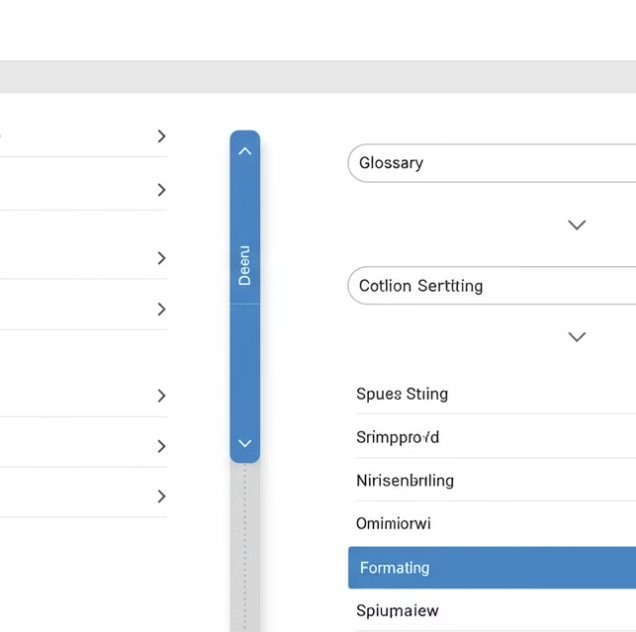Screen dimensions: 636x632
Task: Click the gray dotted scrollbar track below blue bar
Action: pos(245,547)
